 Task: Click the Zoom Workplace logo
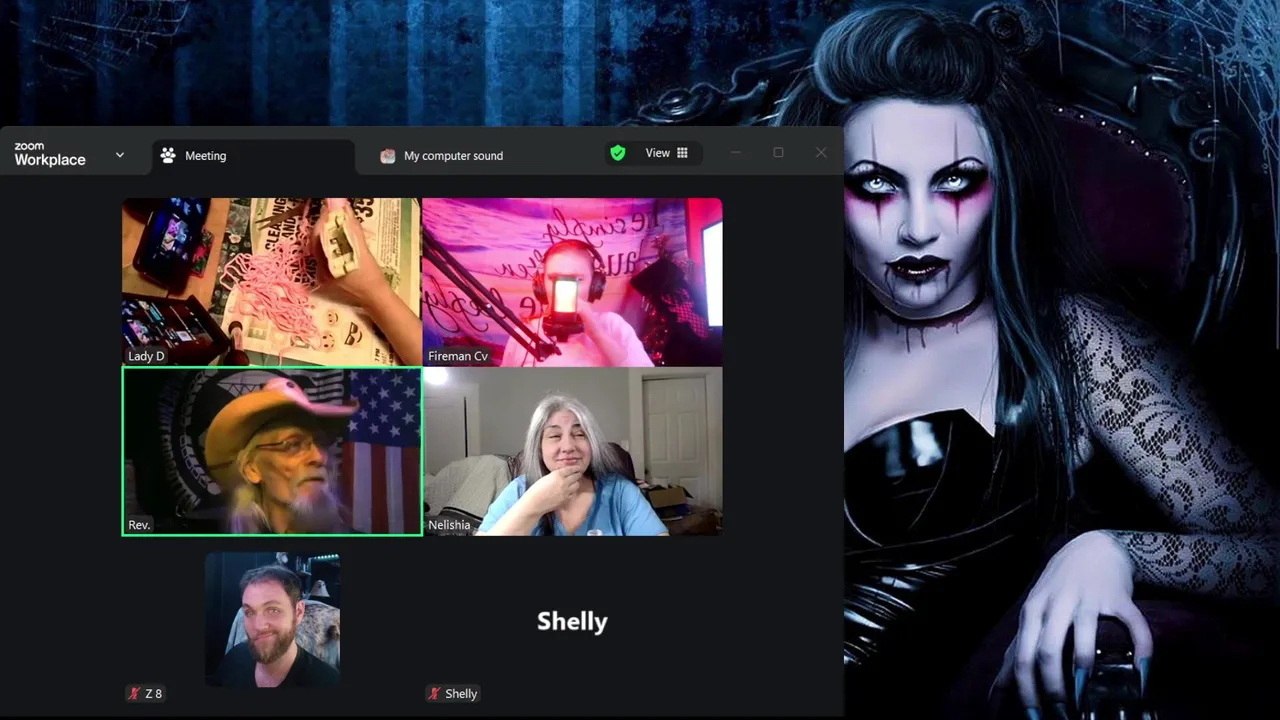tap(50, 154)
